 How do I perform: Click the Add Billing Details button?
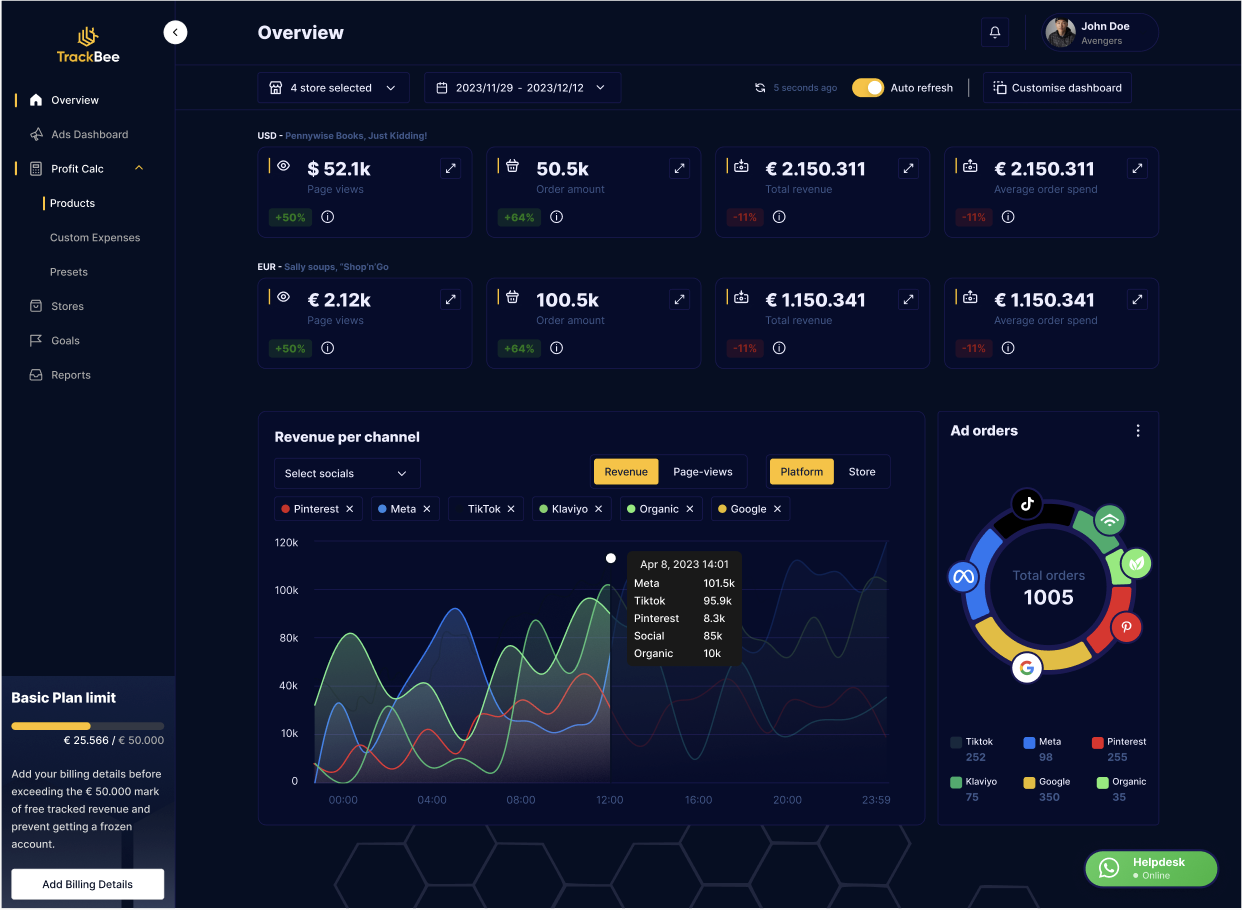tap(87, 884)
